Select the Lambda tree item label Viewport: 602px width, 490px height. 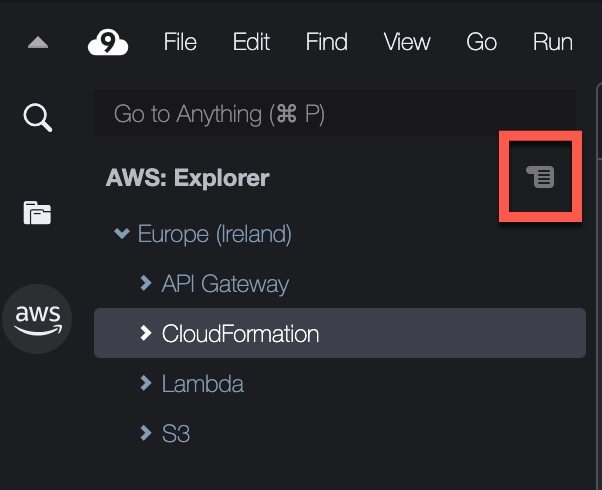202,383
